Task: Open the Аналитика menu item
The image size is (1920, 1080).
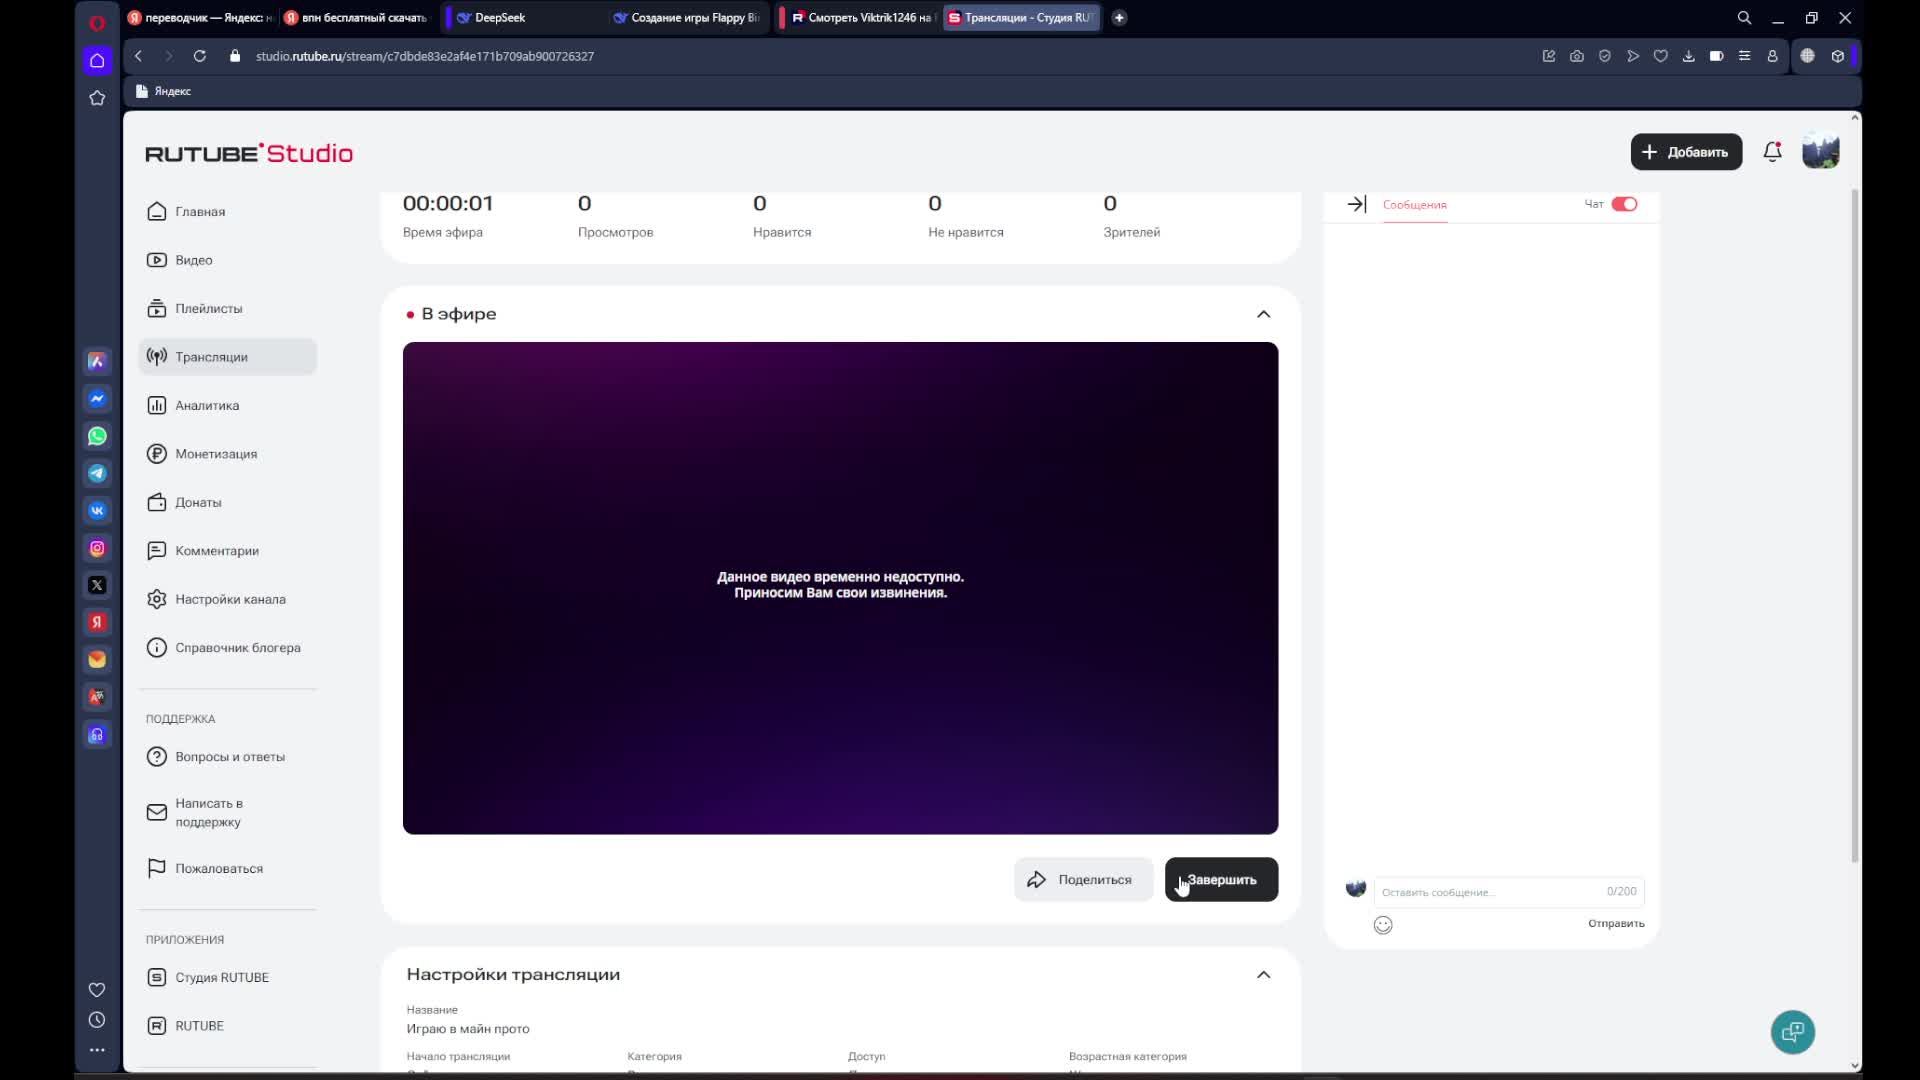Action: tap(207, 405)
